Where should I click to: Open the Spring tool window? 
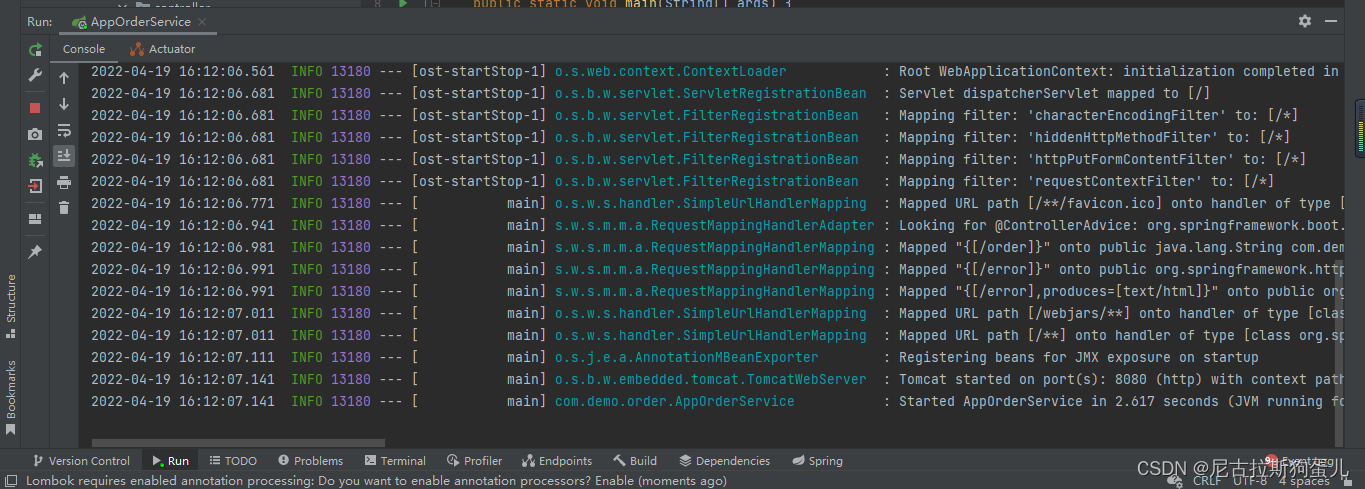[x=817, y=461]
